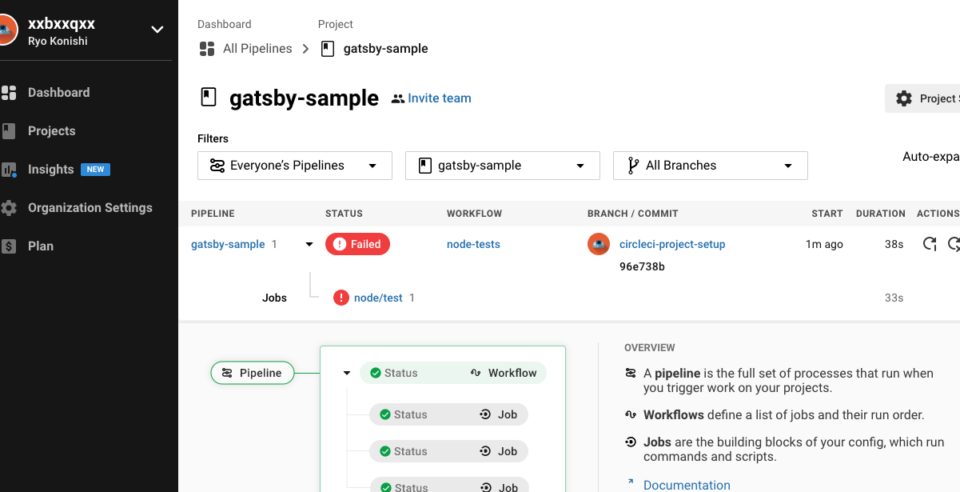Click the 33s job duration value
Screen dimensions: 960x492
click(x=894, y=298)
